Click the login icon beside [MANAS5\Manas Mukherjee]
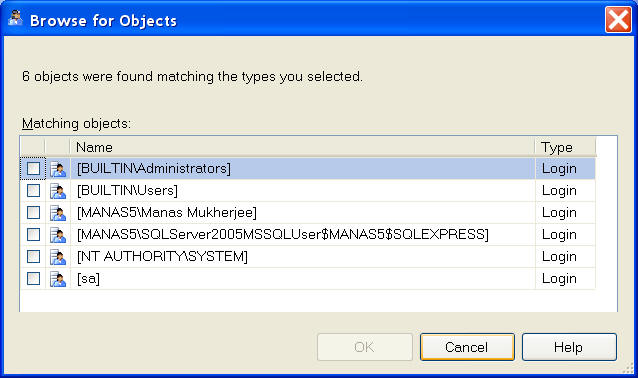Image resolution: width=638 pixels, height=378 pixels. pyautogui.click(x=58, y=213)
